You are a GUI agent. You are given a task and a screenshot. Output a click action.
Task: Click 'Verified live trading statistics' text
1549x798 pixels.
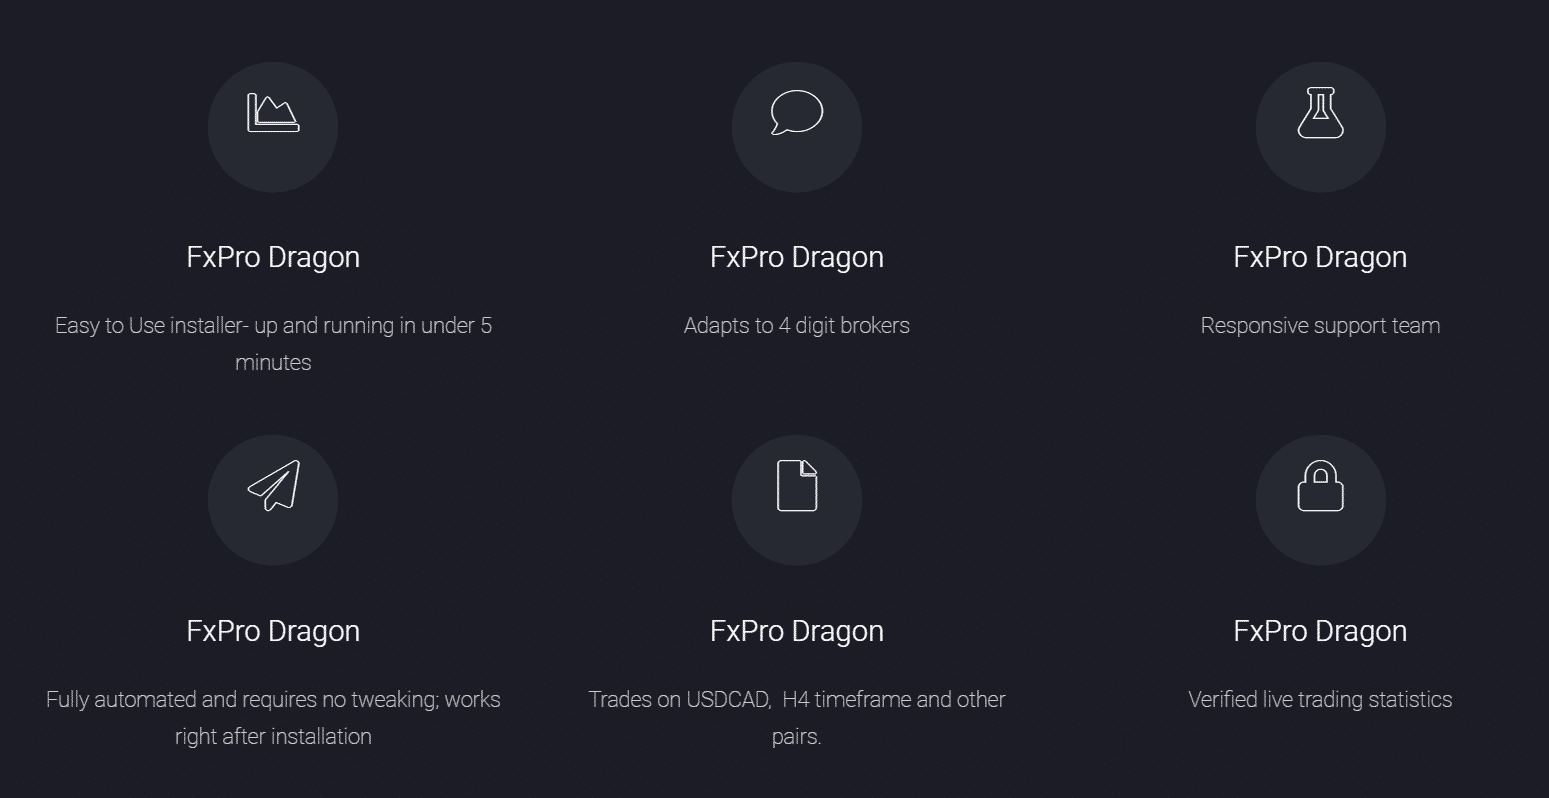click(1320, 699)
